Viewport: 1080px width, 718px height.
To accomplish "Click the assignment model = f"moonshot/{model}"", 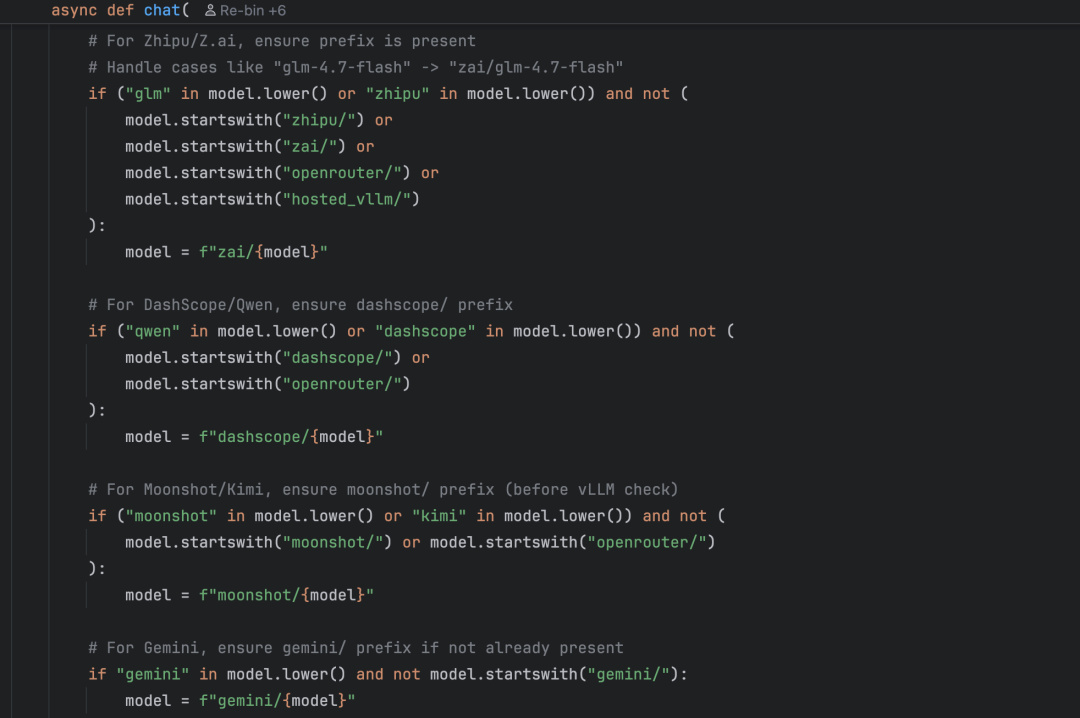I will click(x=249, y=595).
